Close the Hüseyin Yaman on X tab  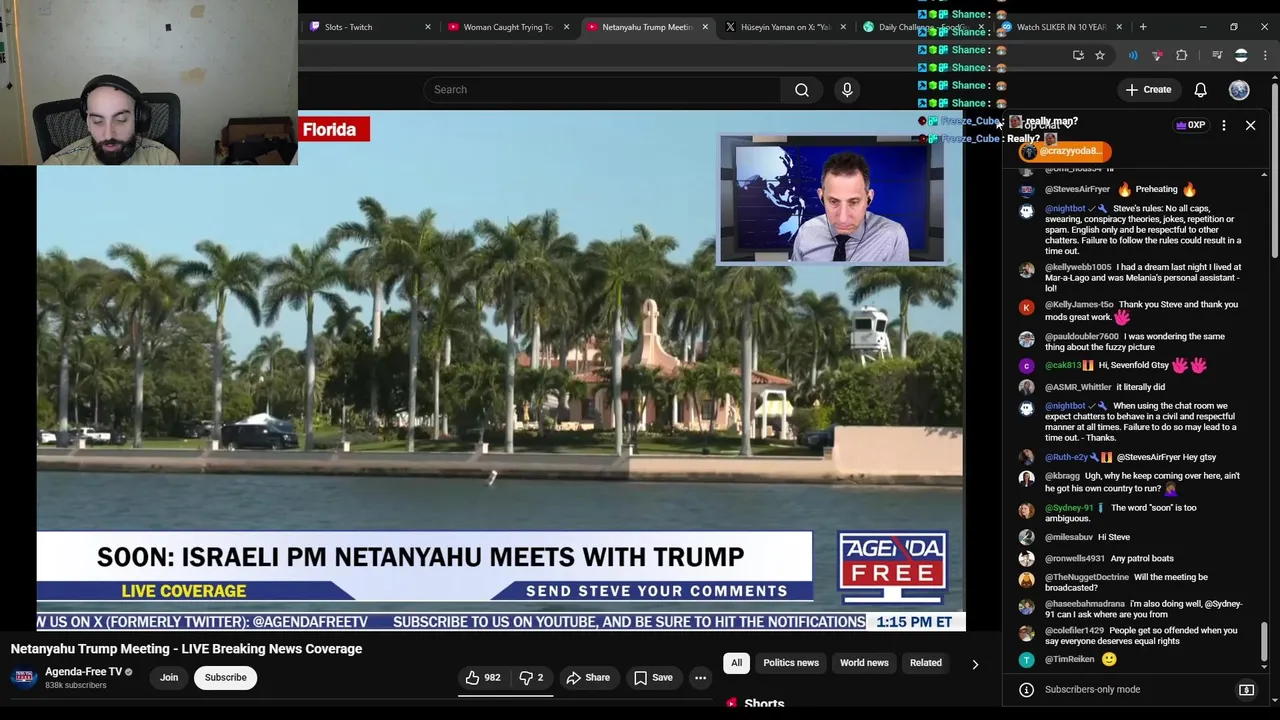coord(843,27)
